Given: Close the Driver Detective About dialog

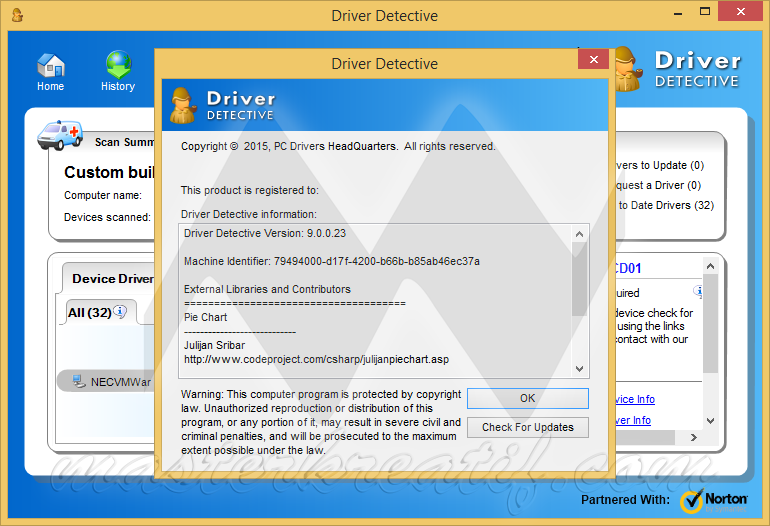Looking at the screenshot, I should [x=593, y=59].
